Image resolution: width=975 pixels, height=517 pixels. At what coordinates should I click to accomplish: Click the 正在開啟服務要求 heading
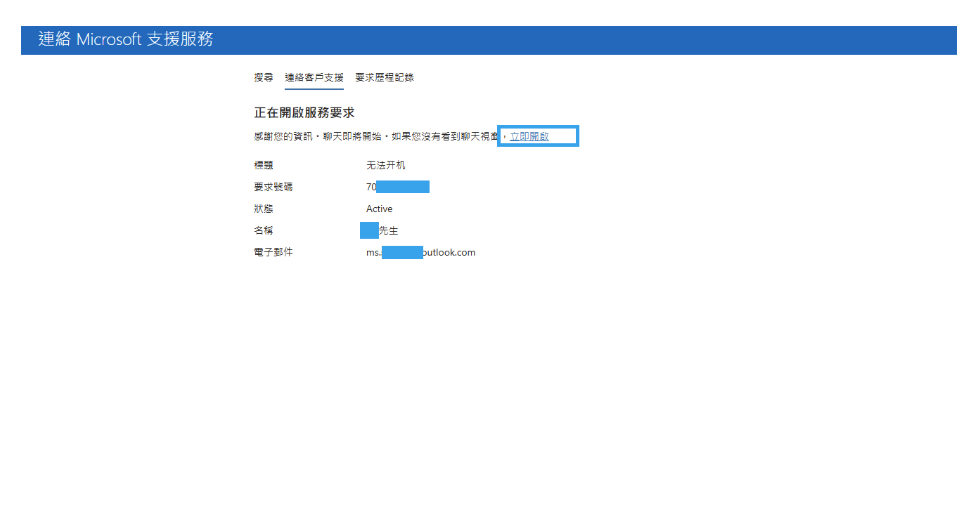coord(304,113)
